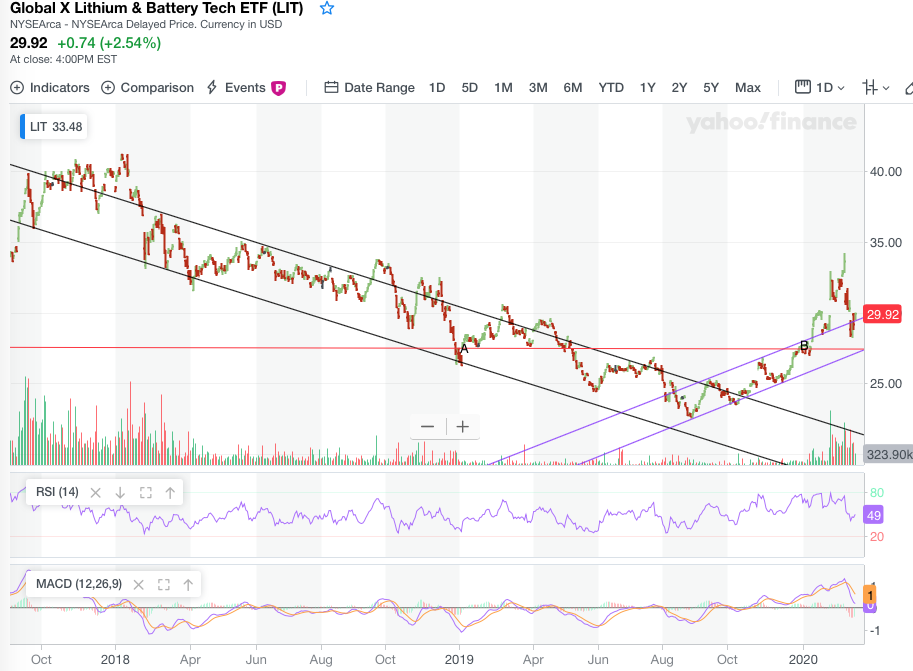Screen dimensions: 913x671
Task: Select the 5D date range
Action: tap(469, 87)
